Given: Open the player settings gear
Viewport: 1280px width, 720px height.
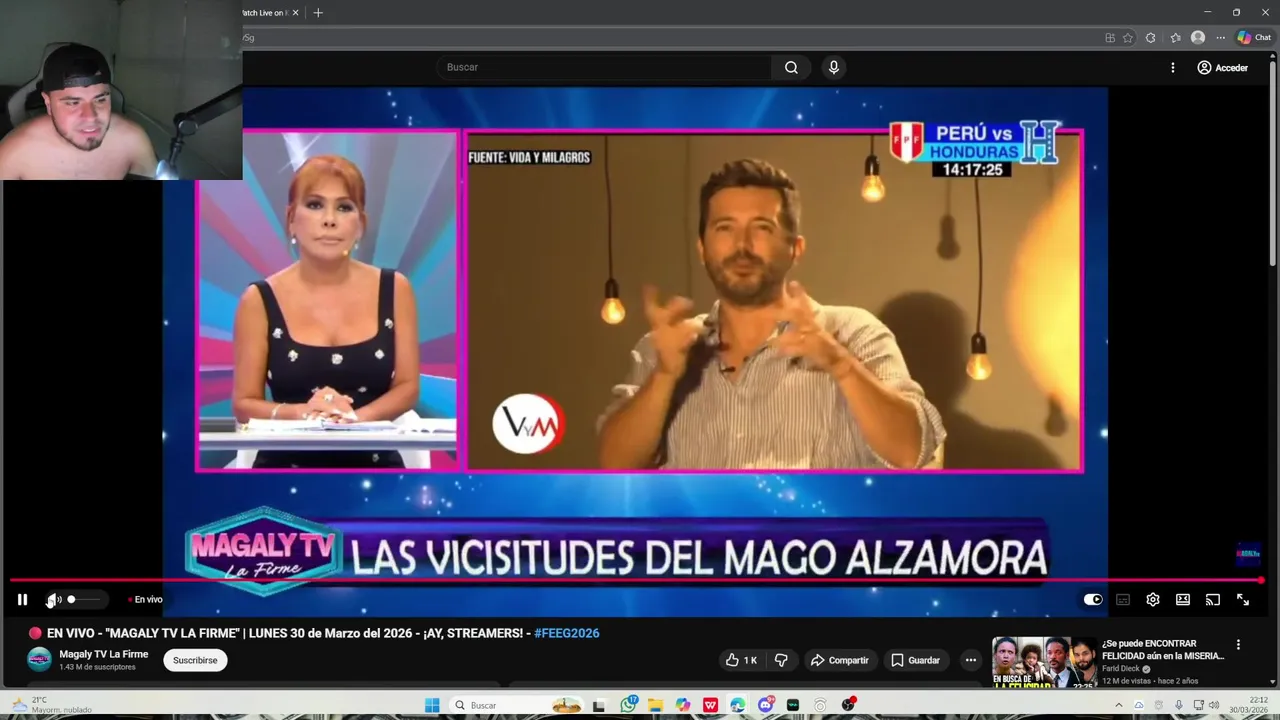Looking at the screenshot, I should click(1153, 600).
